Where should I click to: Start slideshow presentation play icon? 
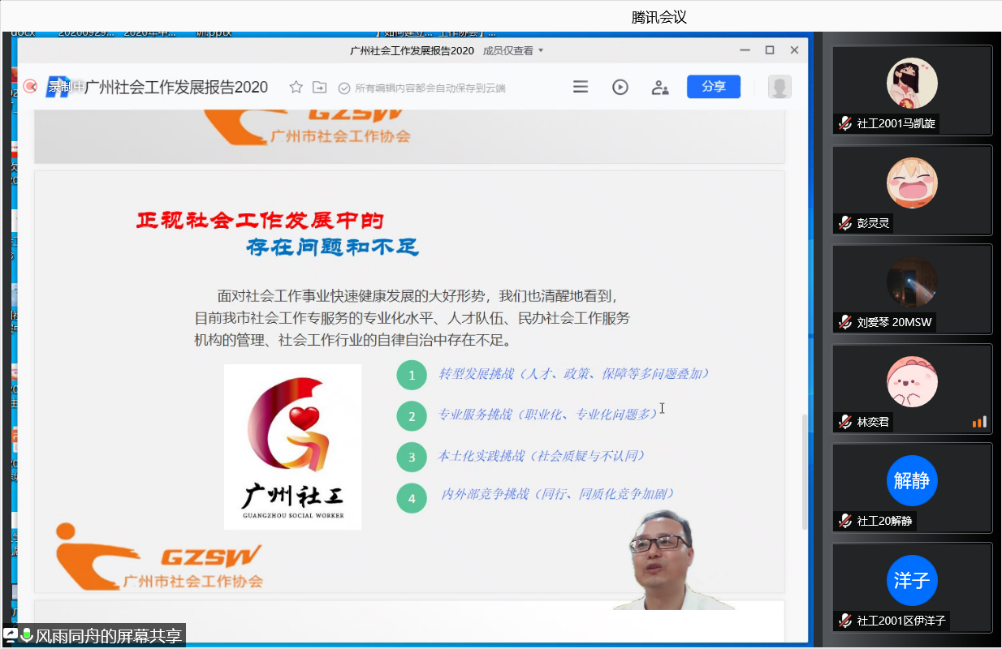click(x=620, y=87)
